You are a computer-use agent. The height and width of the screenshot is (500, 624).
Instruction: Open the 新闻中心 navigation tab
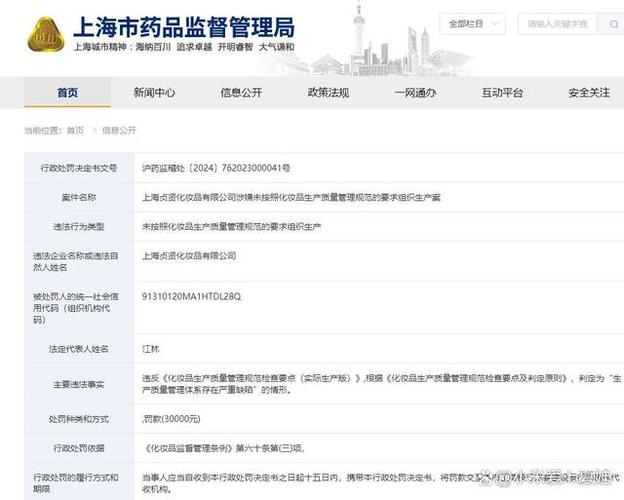[x=154, y=93]
